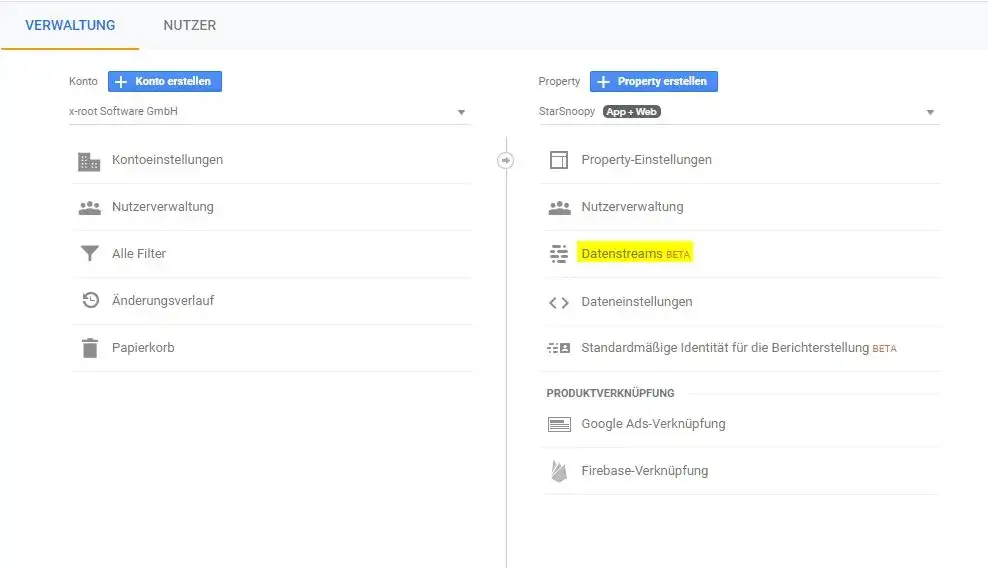The width and height of the screenshot is (988, 568).
Task: Click the Firebase-Verknüpfung flame icon
Action: (x=559, y=471)
